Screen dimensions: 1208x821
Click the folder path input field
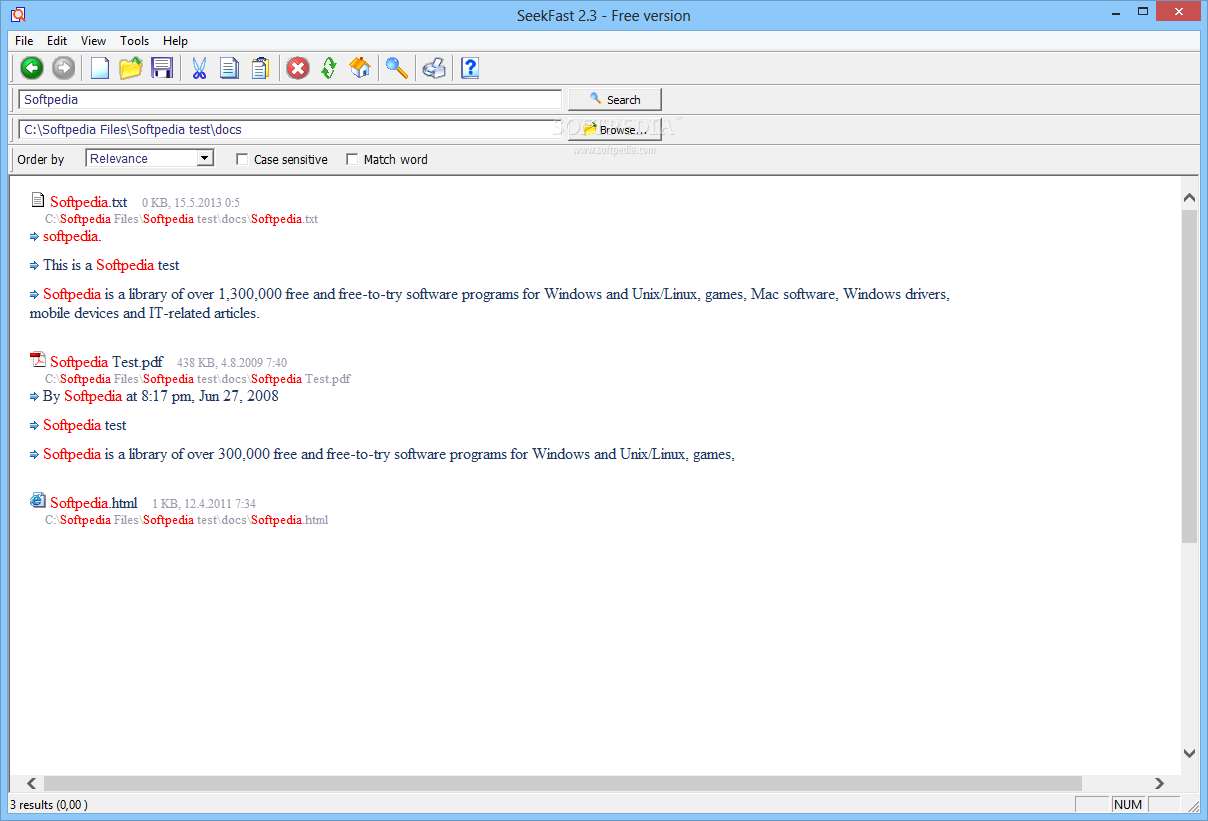pyautogui.click(x=290, y=129)
